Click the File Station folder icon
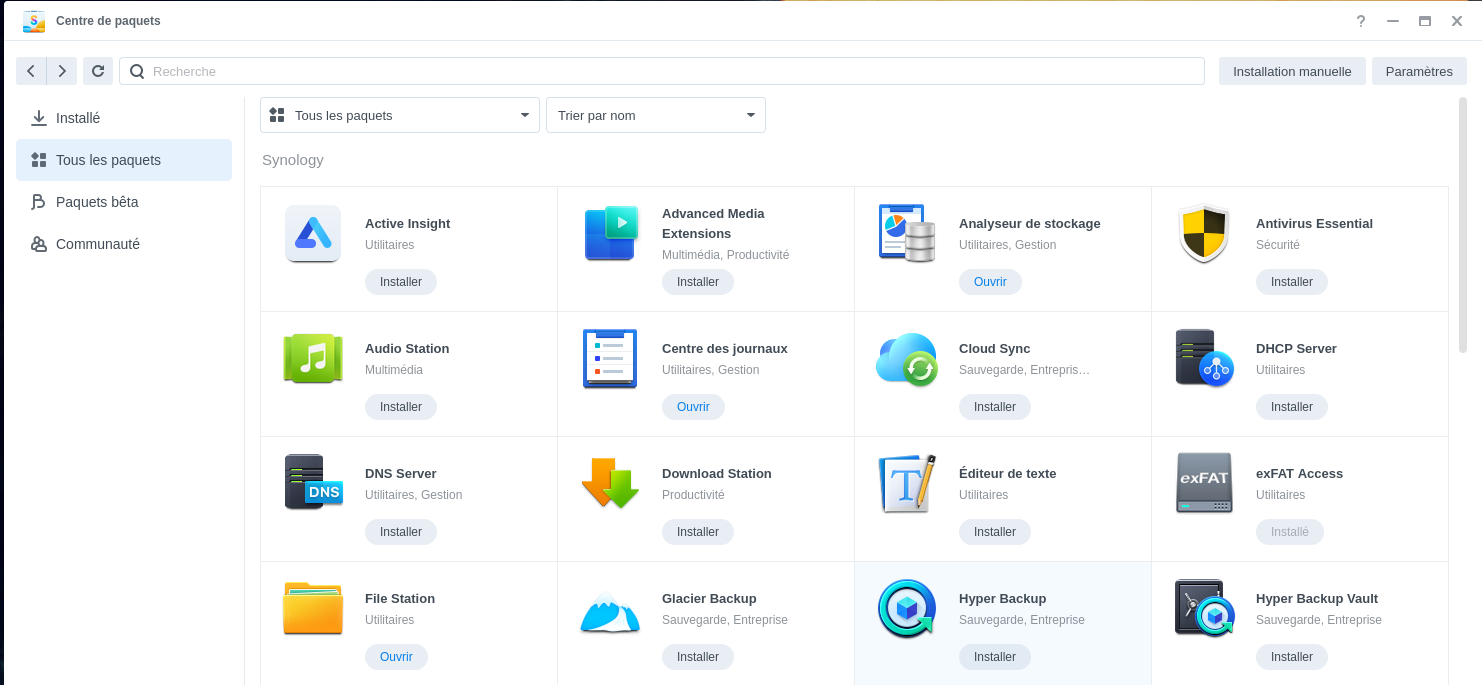 [x=313, y=608]
